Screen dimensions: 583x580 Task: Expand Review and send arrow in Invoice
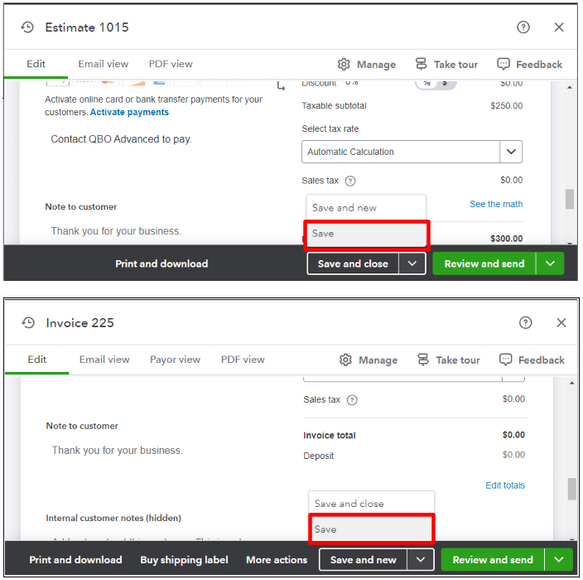pyautogui.click(x=558, y=560)
